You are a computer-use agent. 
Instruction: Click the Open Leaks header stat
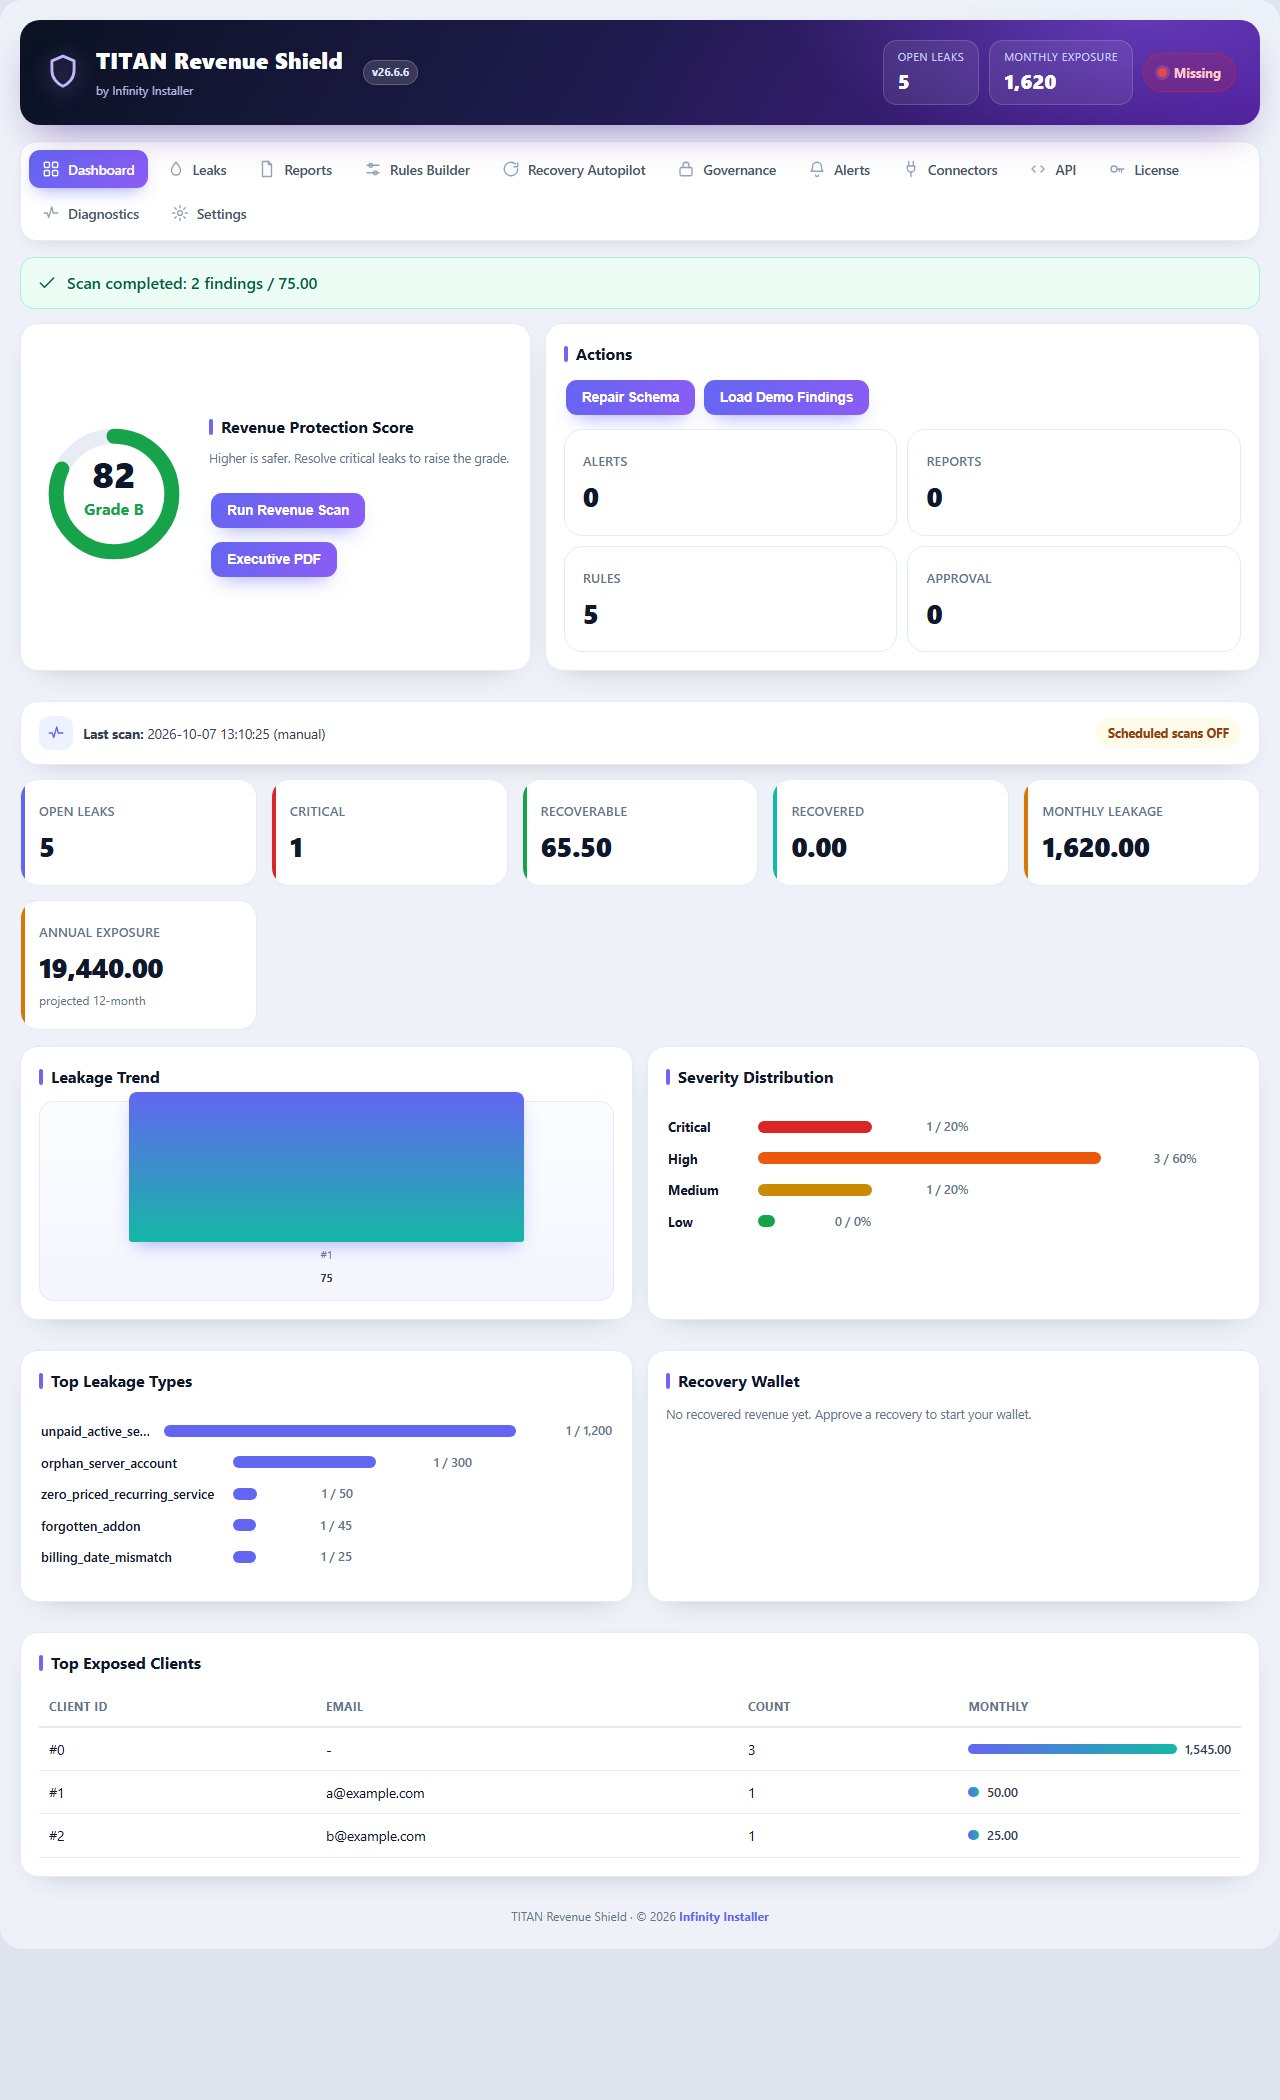point(931,72)
